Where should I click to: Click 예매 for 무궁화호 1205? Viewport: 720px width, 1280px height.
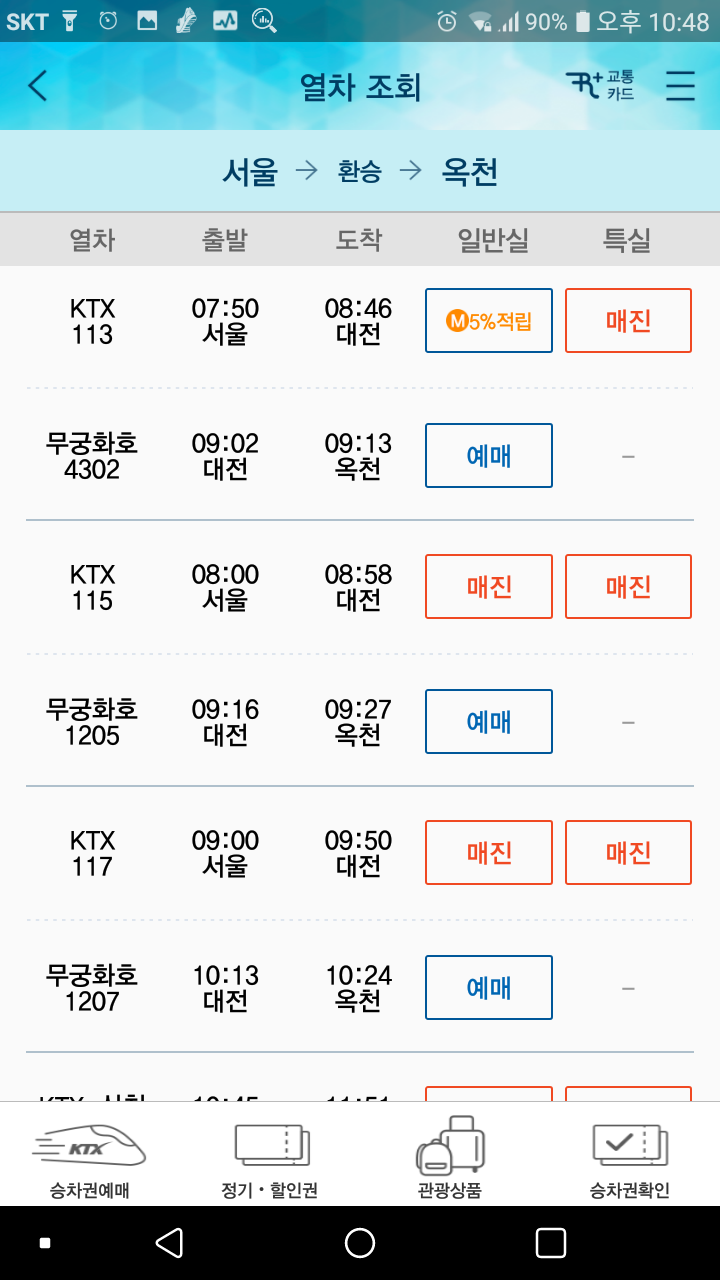(489, 722)
